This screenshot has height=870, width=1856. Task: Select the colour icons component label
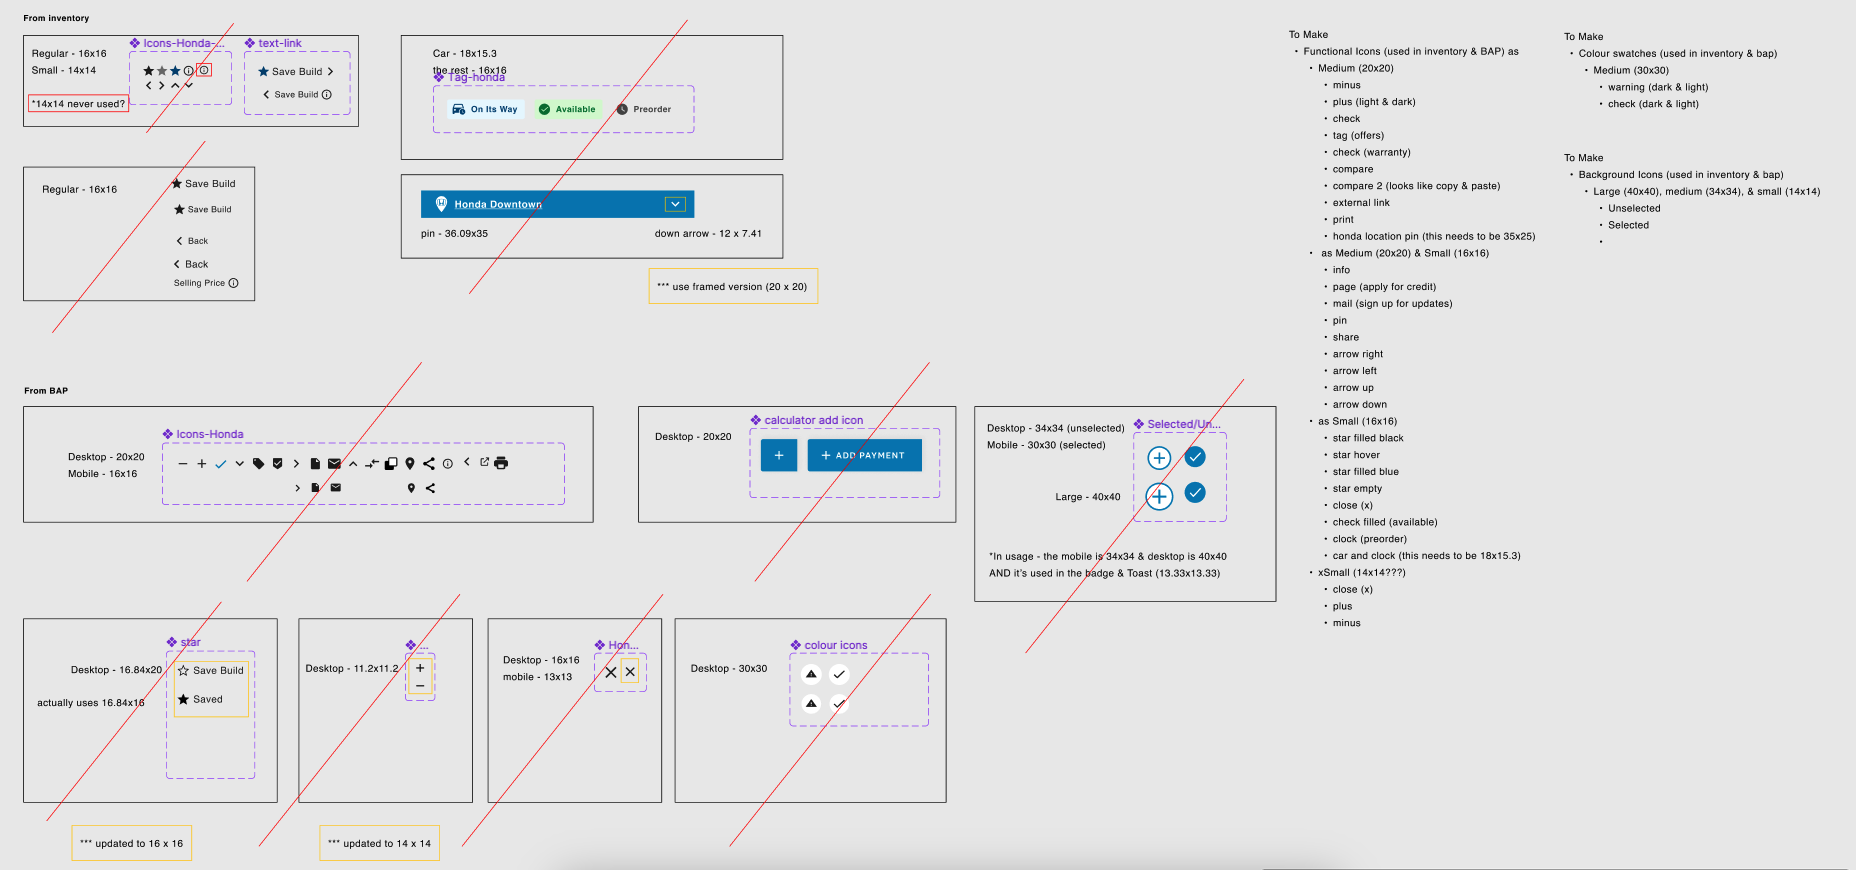(829, 645)
